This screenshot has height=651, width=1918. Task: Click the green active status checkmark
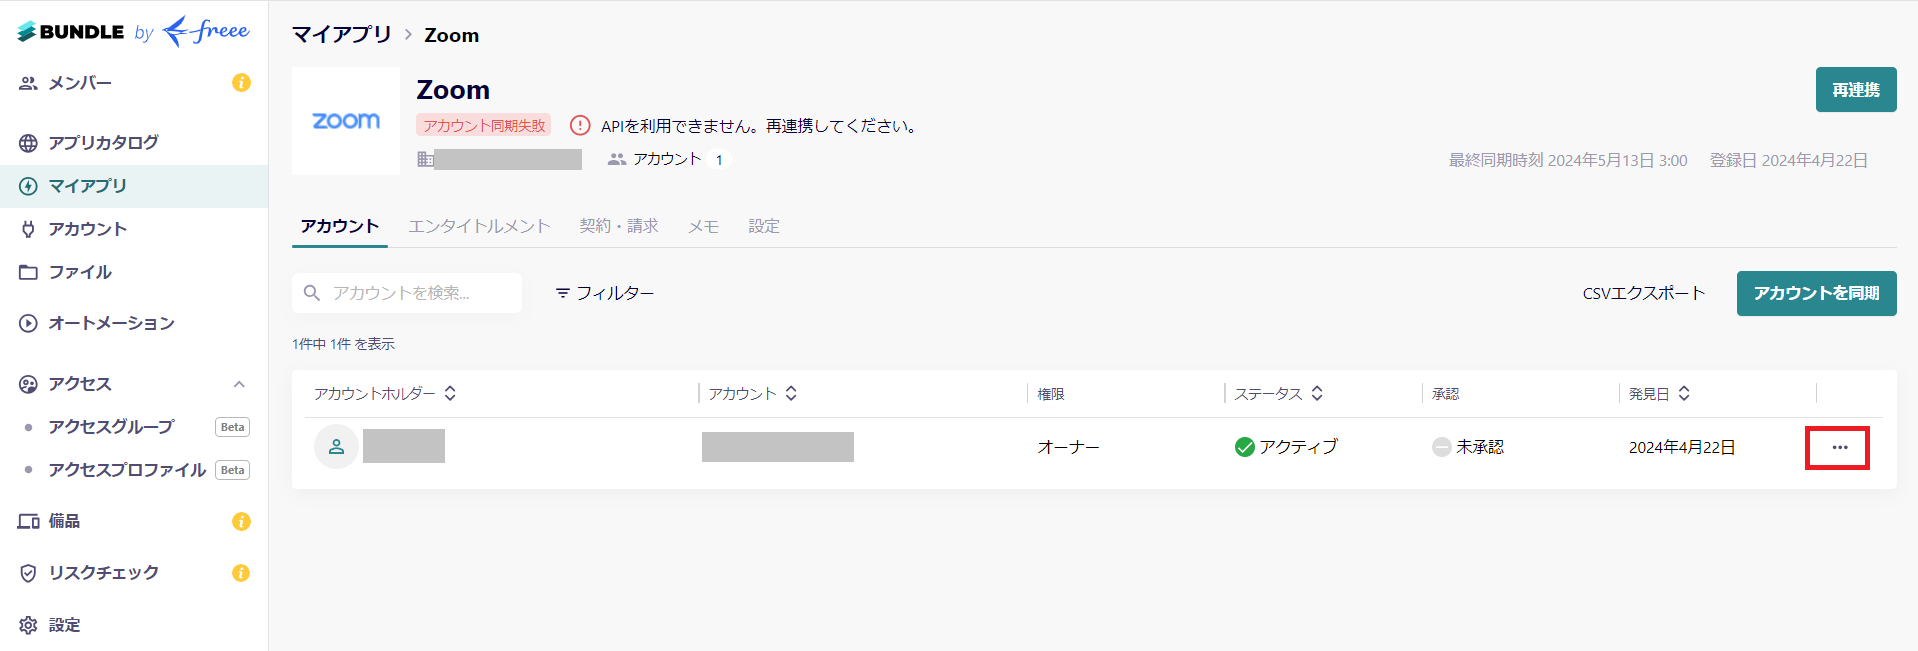click(x=1245, y=447)
